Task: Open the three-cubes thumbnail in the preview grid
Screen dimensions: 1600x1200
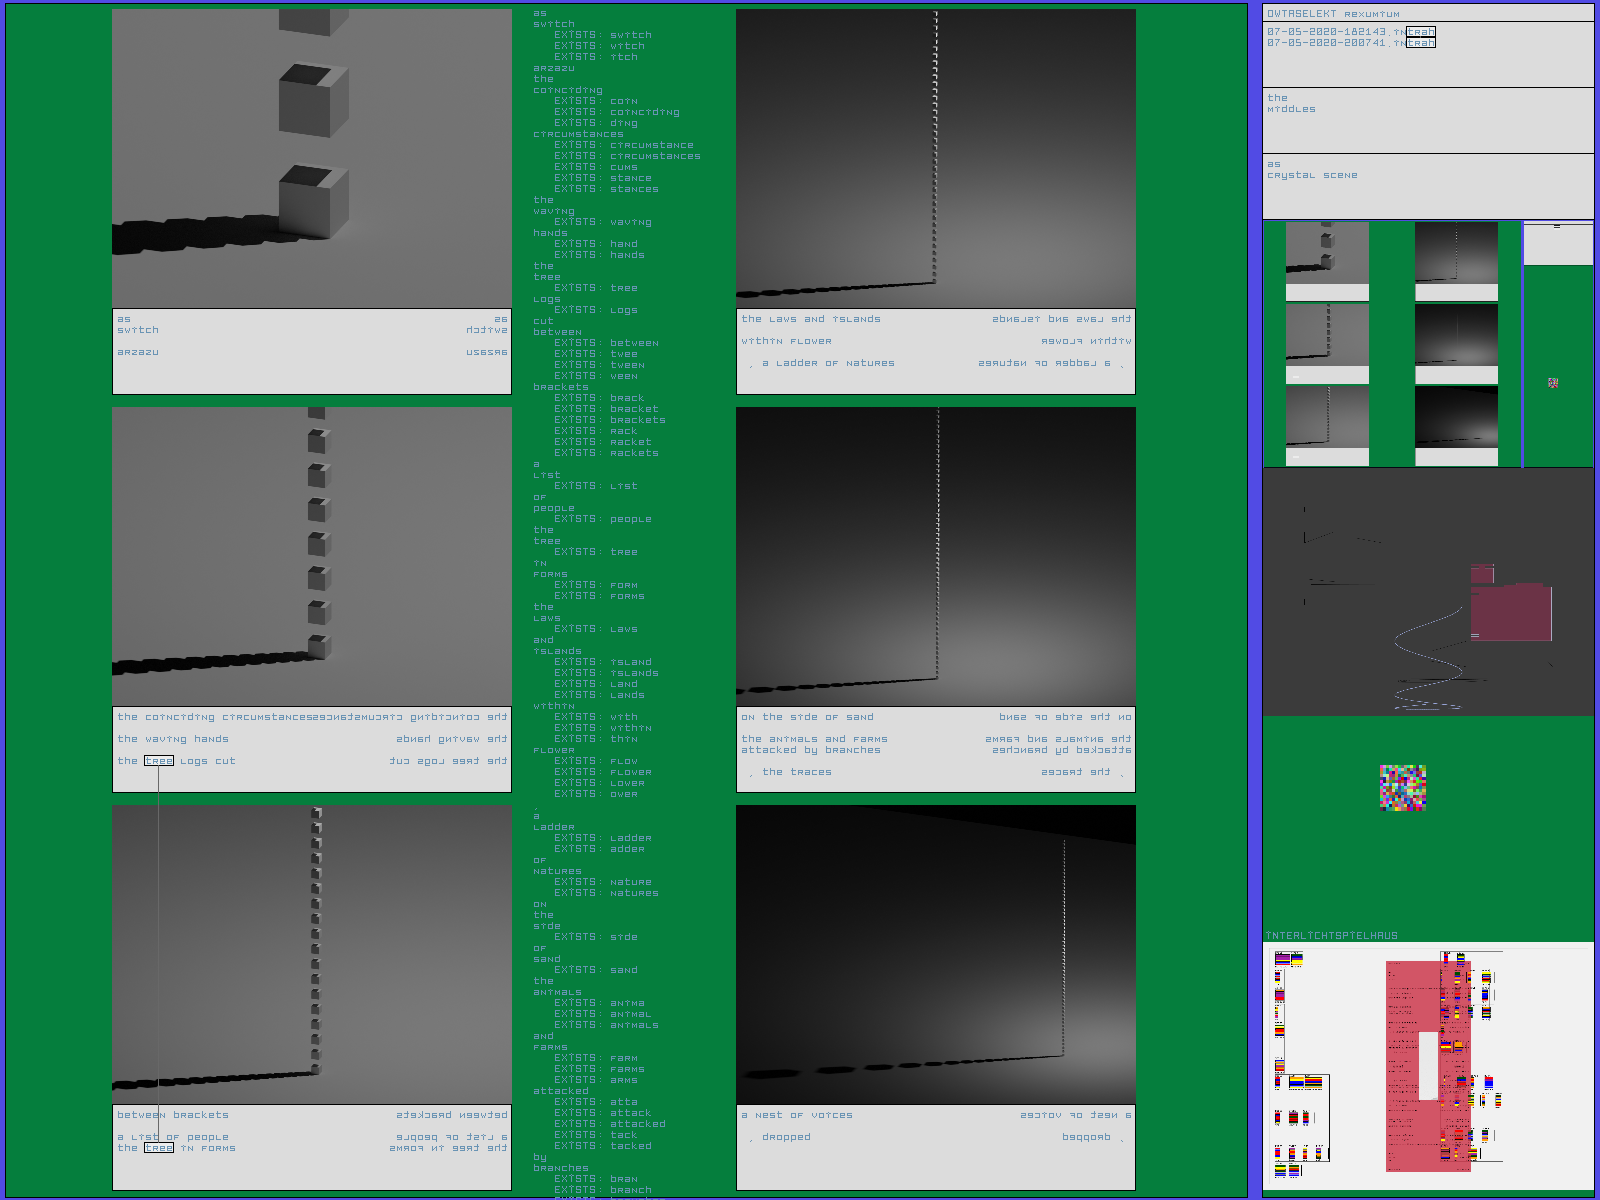Action: click(x=1327, y=253)
